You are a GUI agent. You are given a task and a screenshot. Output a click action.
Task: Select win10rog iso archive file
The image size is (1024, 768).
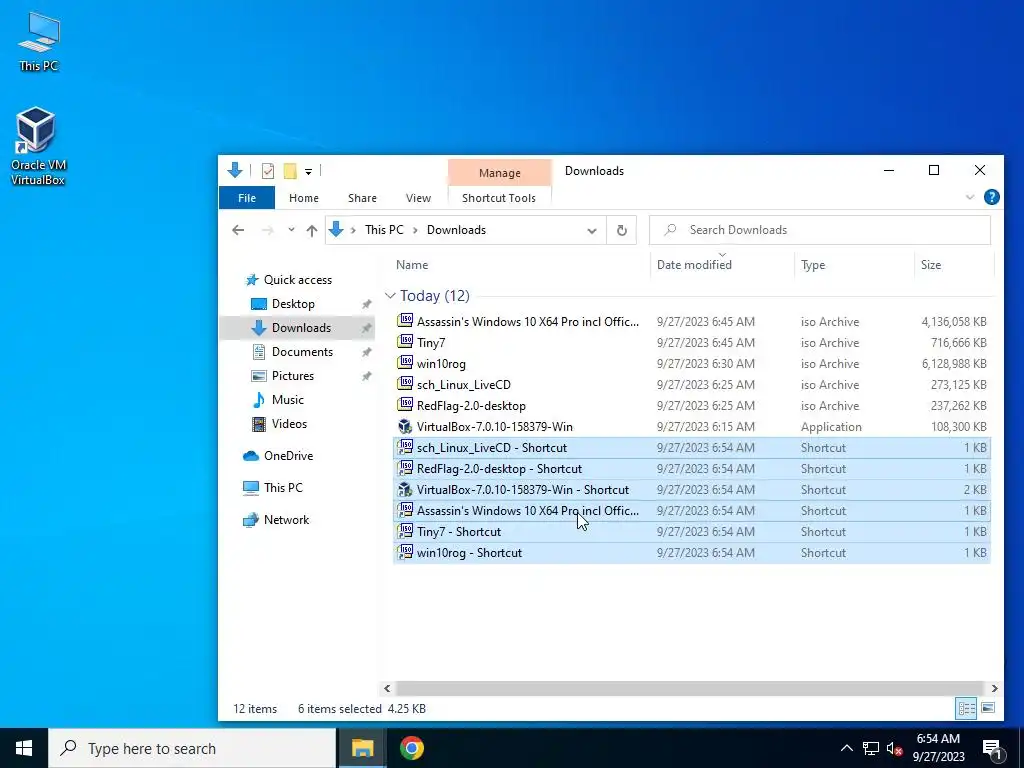[692, 364]
